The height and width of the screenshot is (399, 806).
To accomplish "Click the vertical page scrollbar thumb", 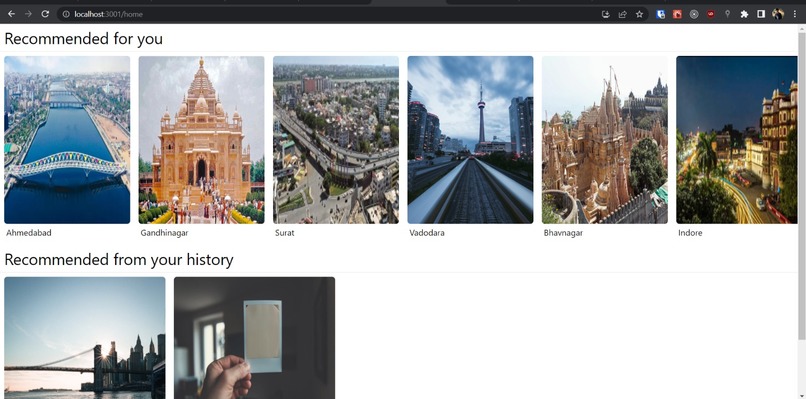I will [x=801, y=185].
